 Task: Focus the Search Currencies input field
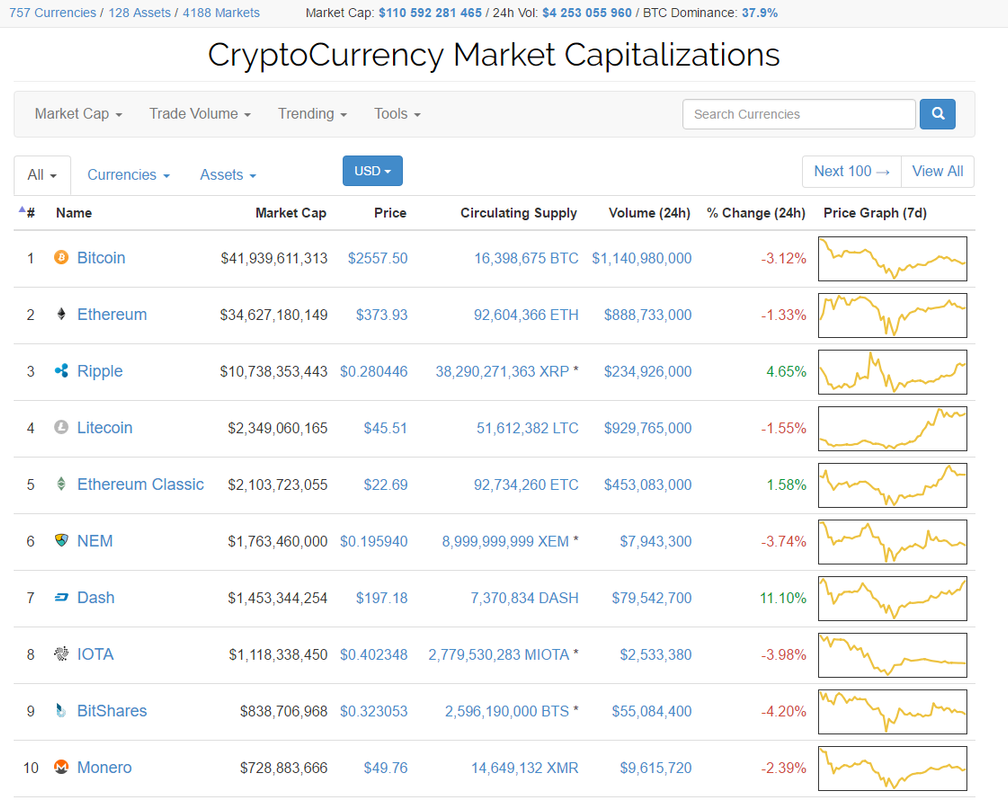pos(798,114)
